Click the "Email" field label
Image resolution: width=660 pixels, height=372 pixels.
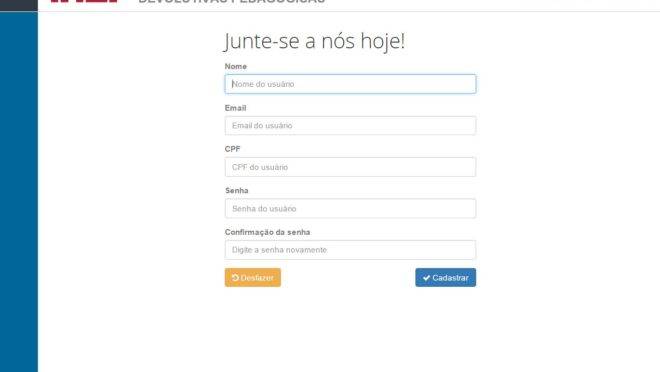[x=235, y=108]
